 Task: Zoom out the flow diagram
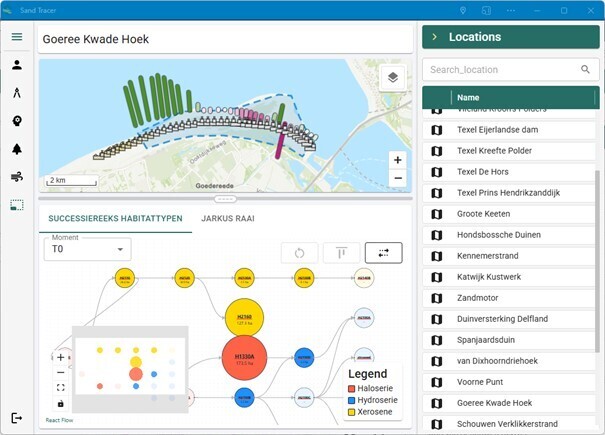[x=61, y=372]
